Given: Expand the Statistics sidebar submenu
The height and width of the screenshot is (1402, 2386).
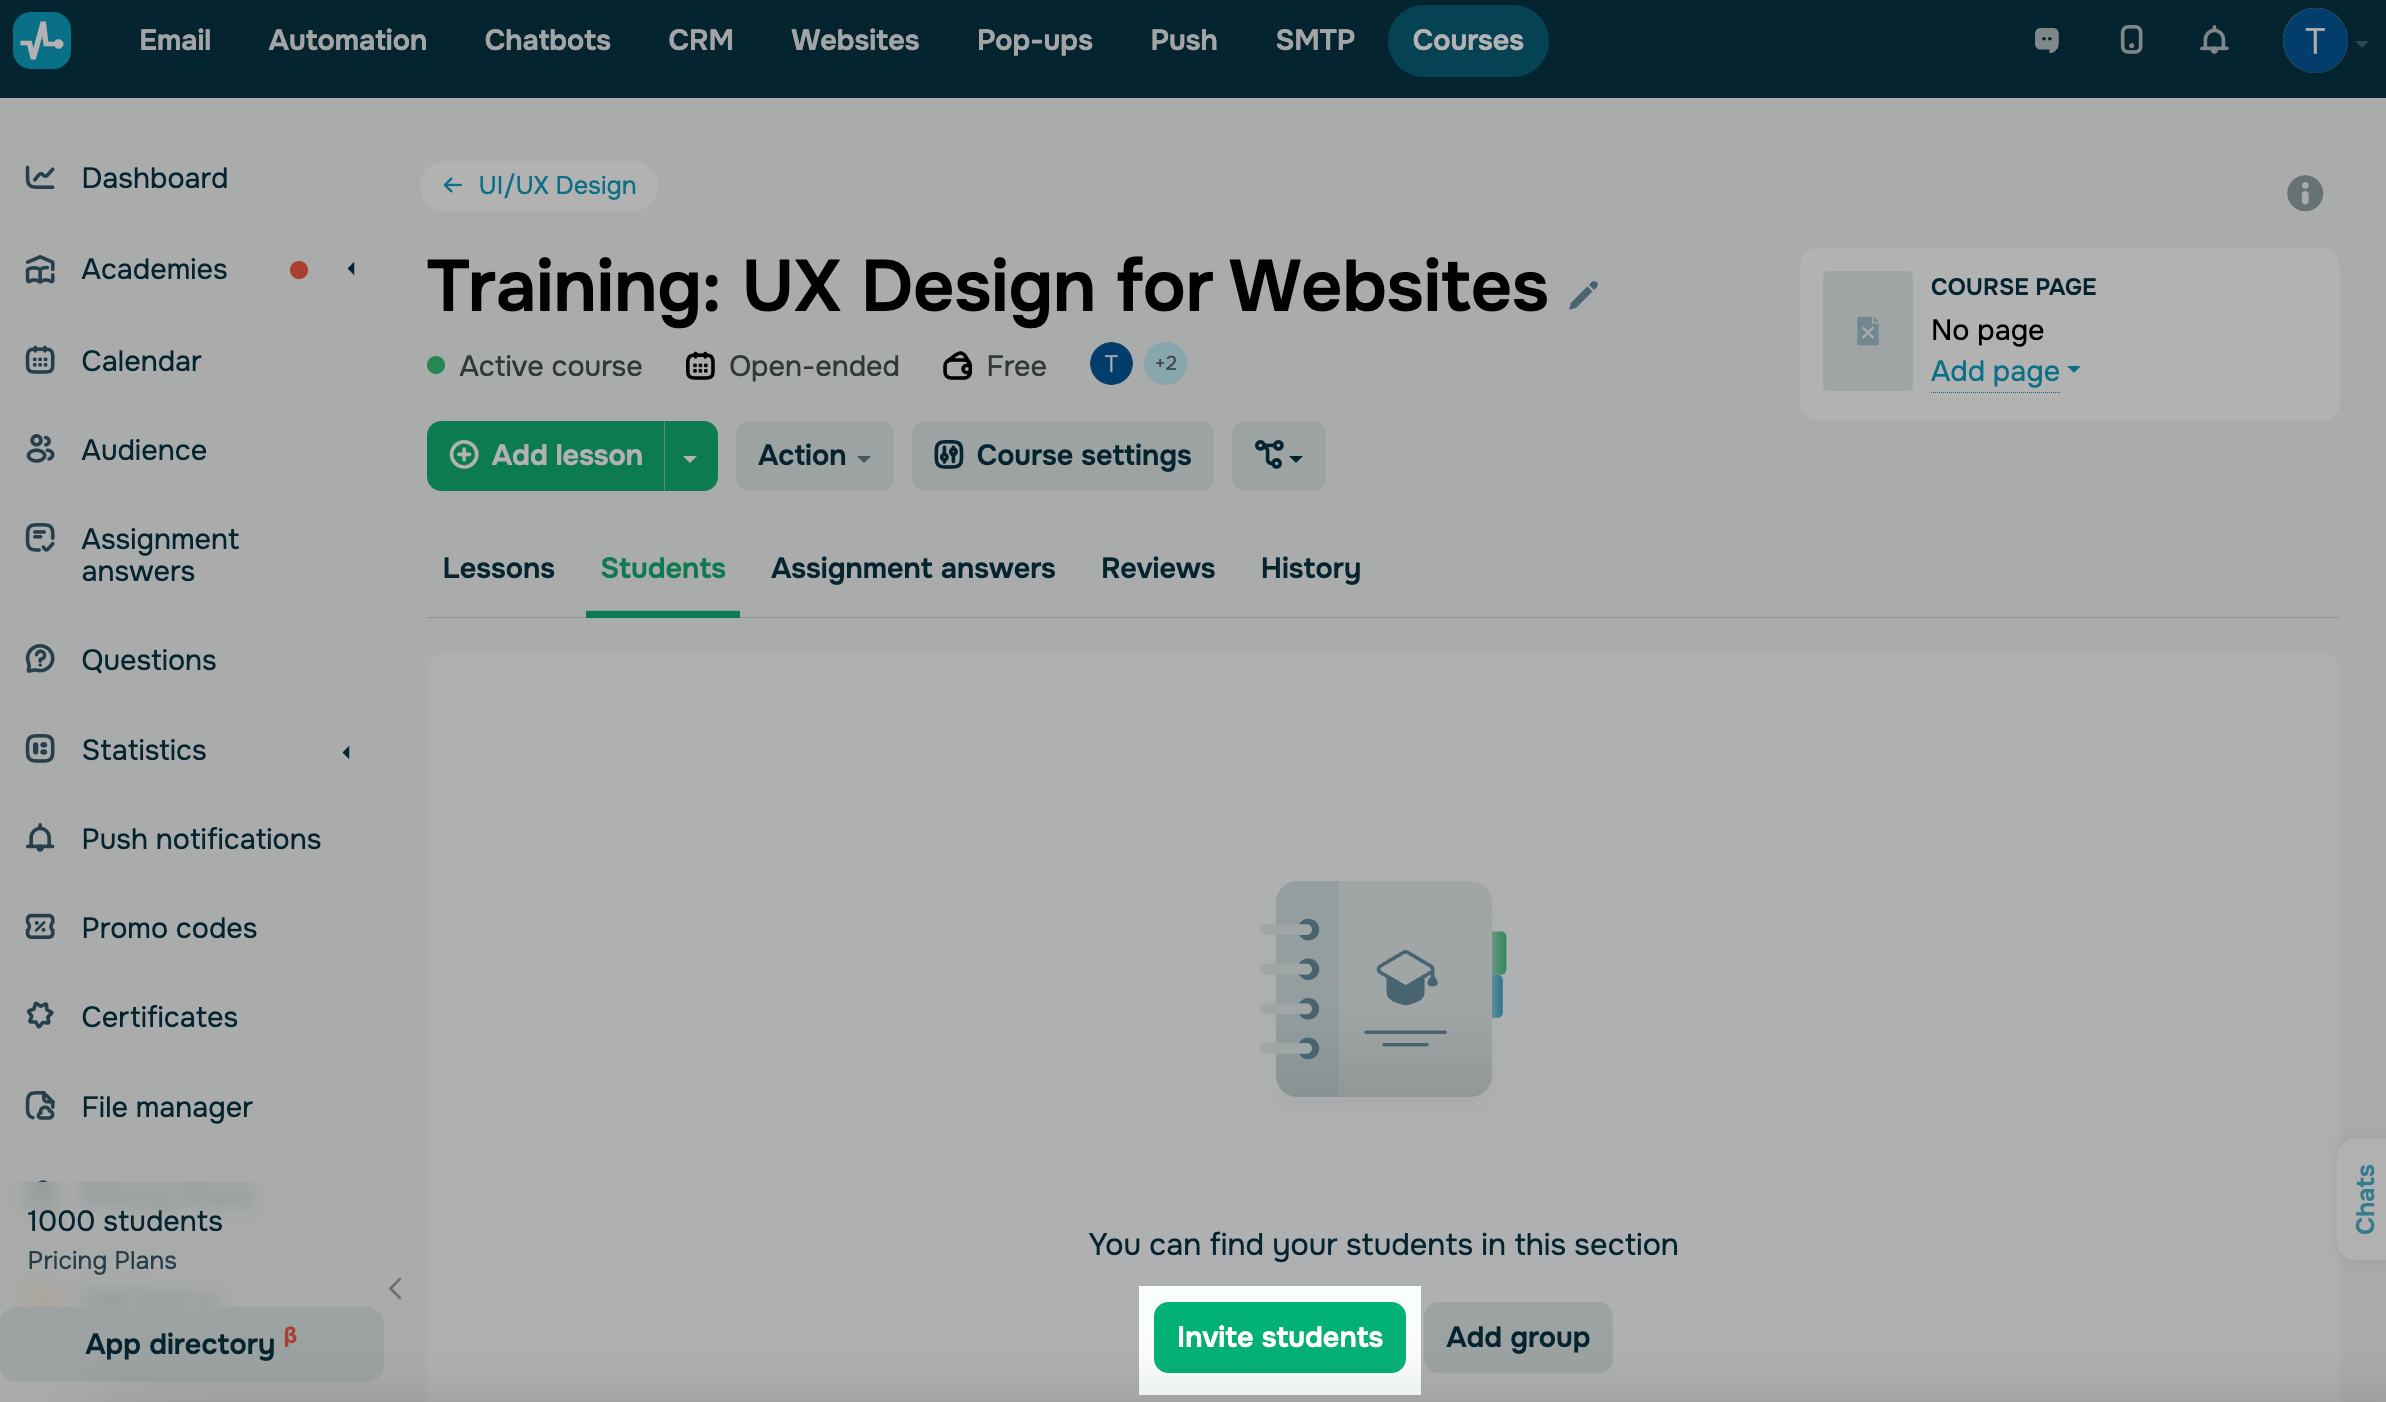Looking at the screenshot, I should [346, 752].
